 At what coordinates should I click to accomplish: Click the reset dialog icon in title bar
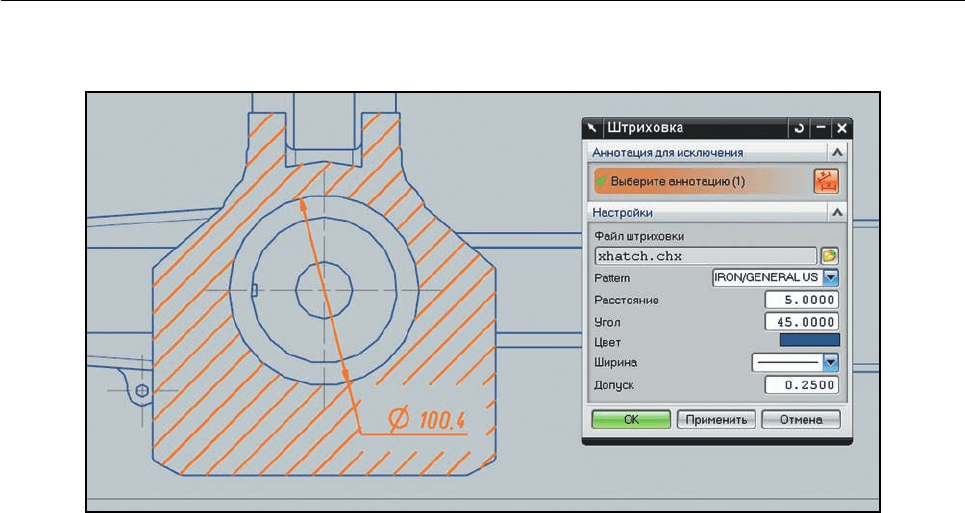799,128
